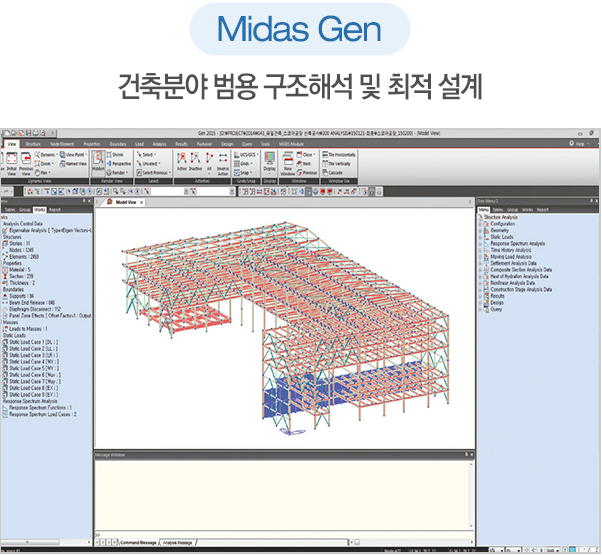Open the Zoom dropdown
The height and width of the screenshot is (556, 602).
[x=44, y=164]
